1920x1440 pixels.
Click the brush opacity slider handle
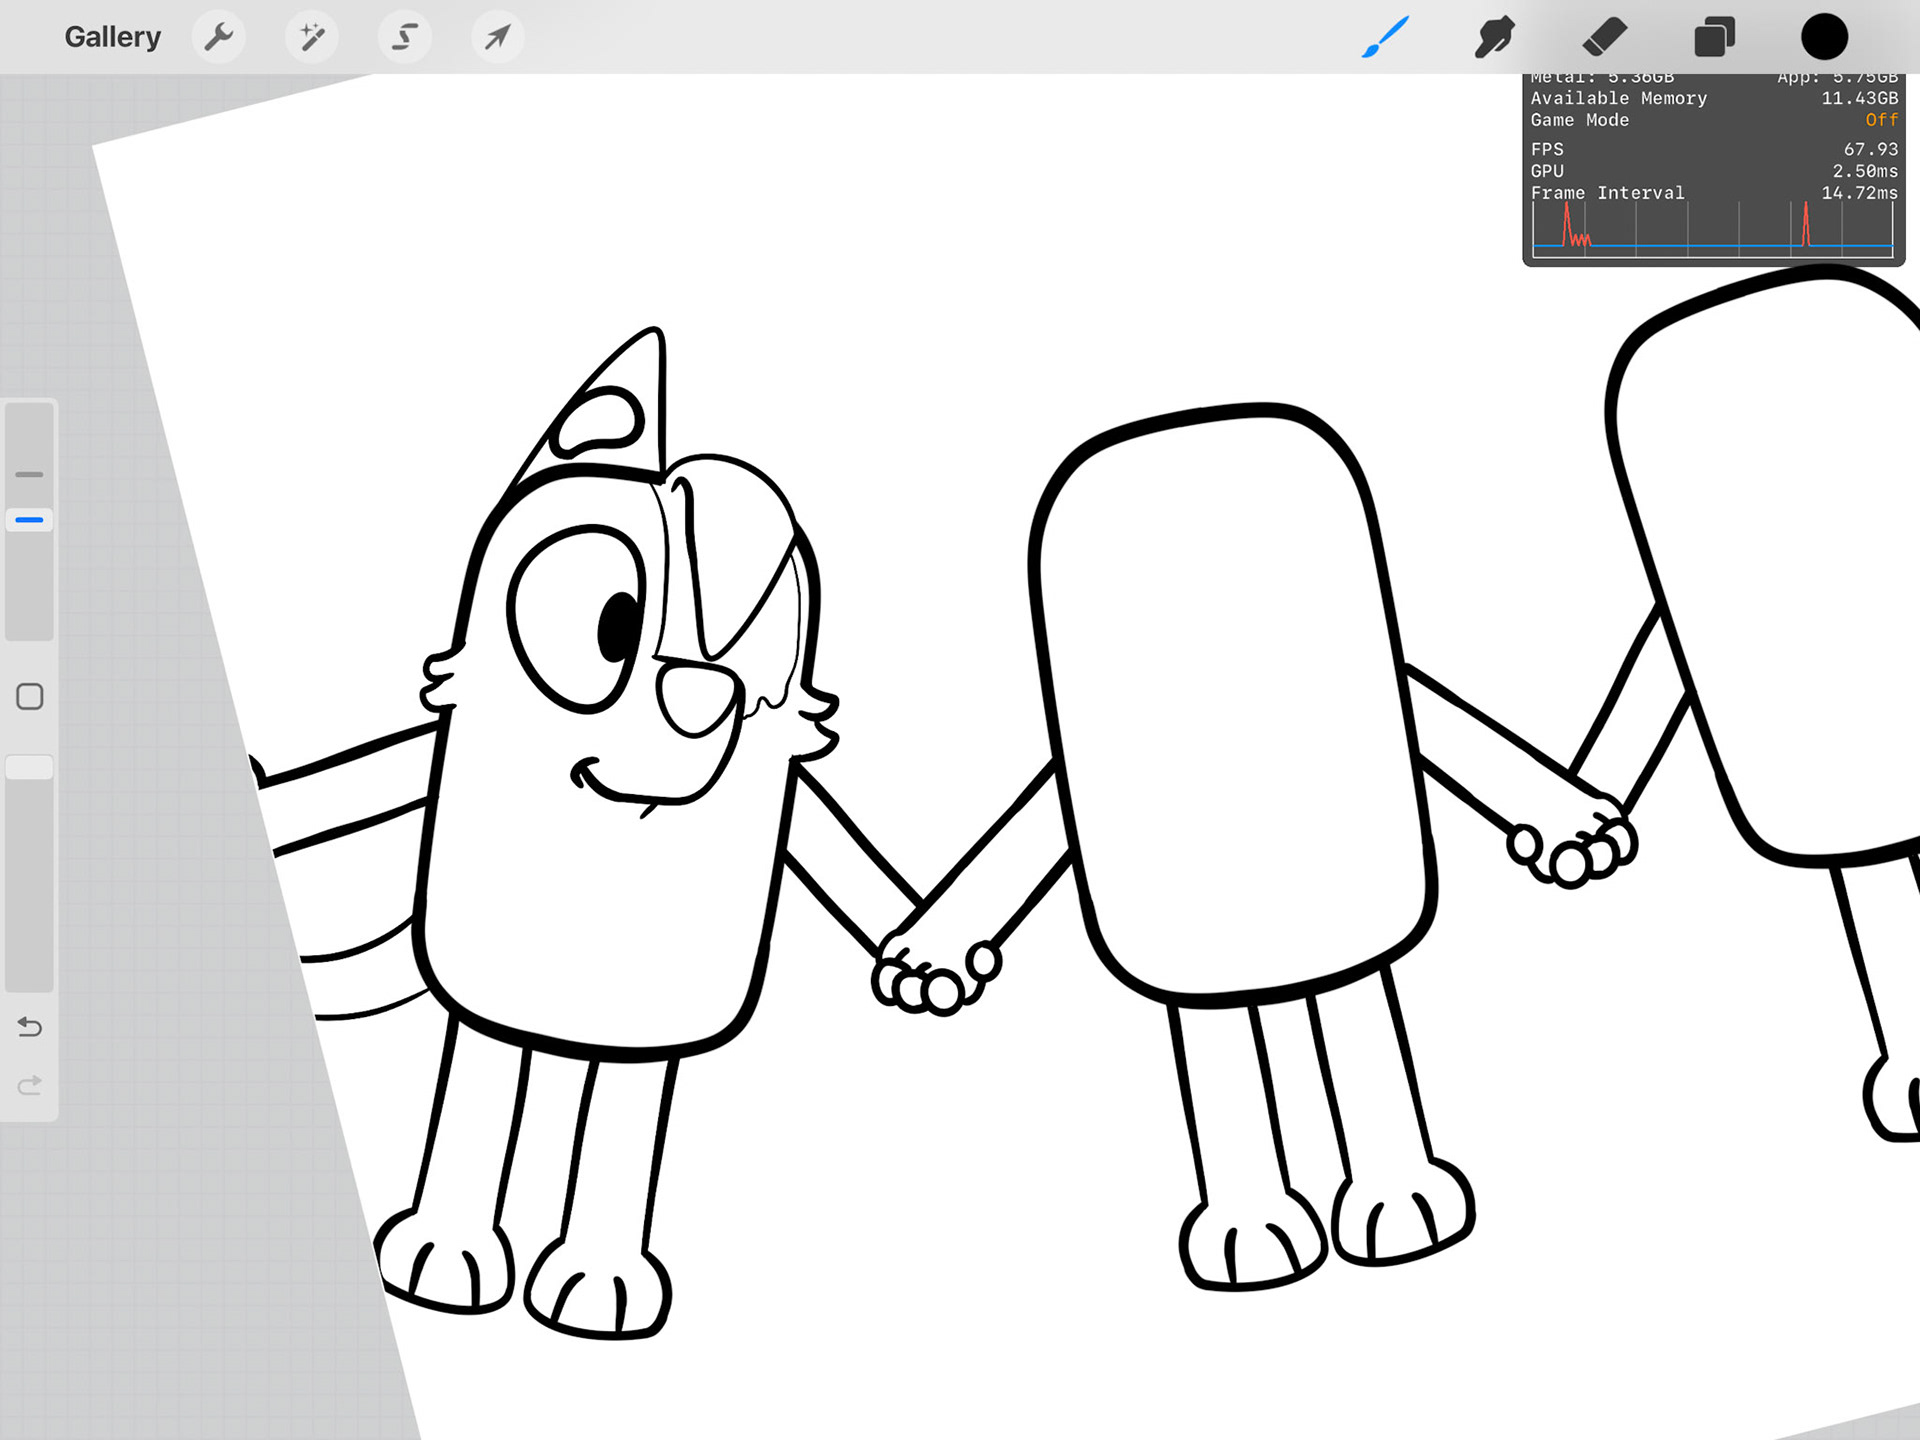coord(29,767)
